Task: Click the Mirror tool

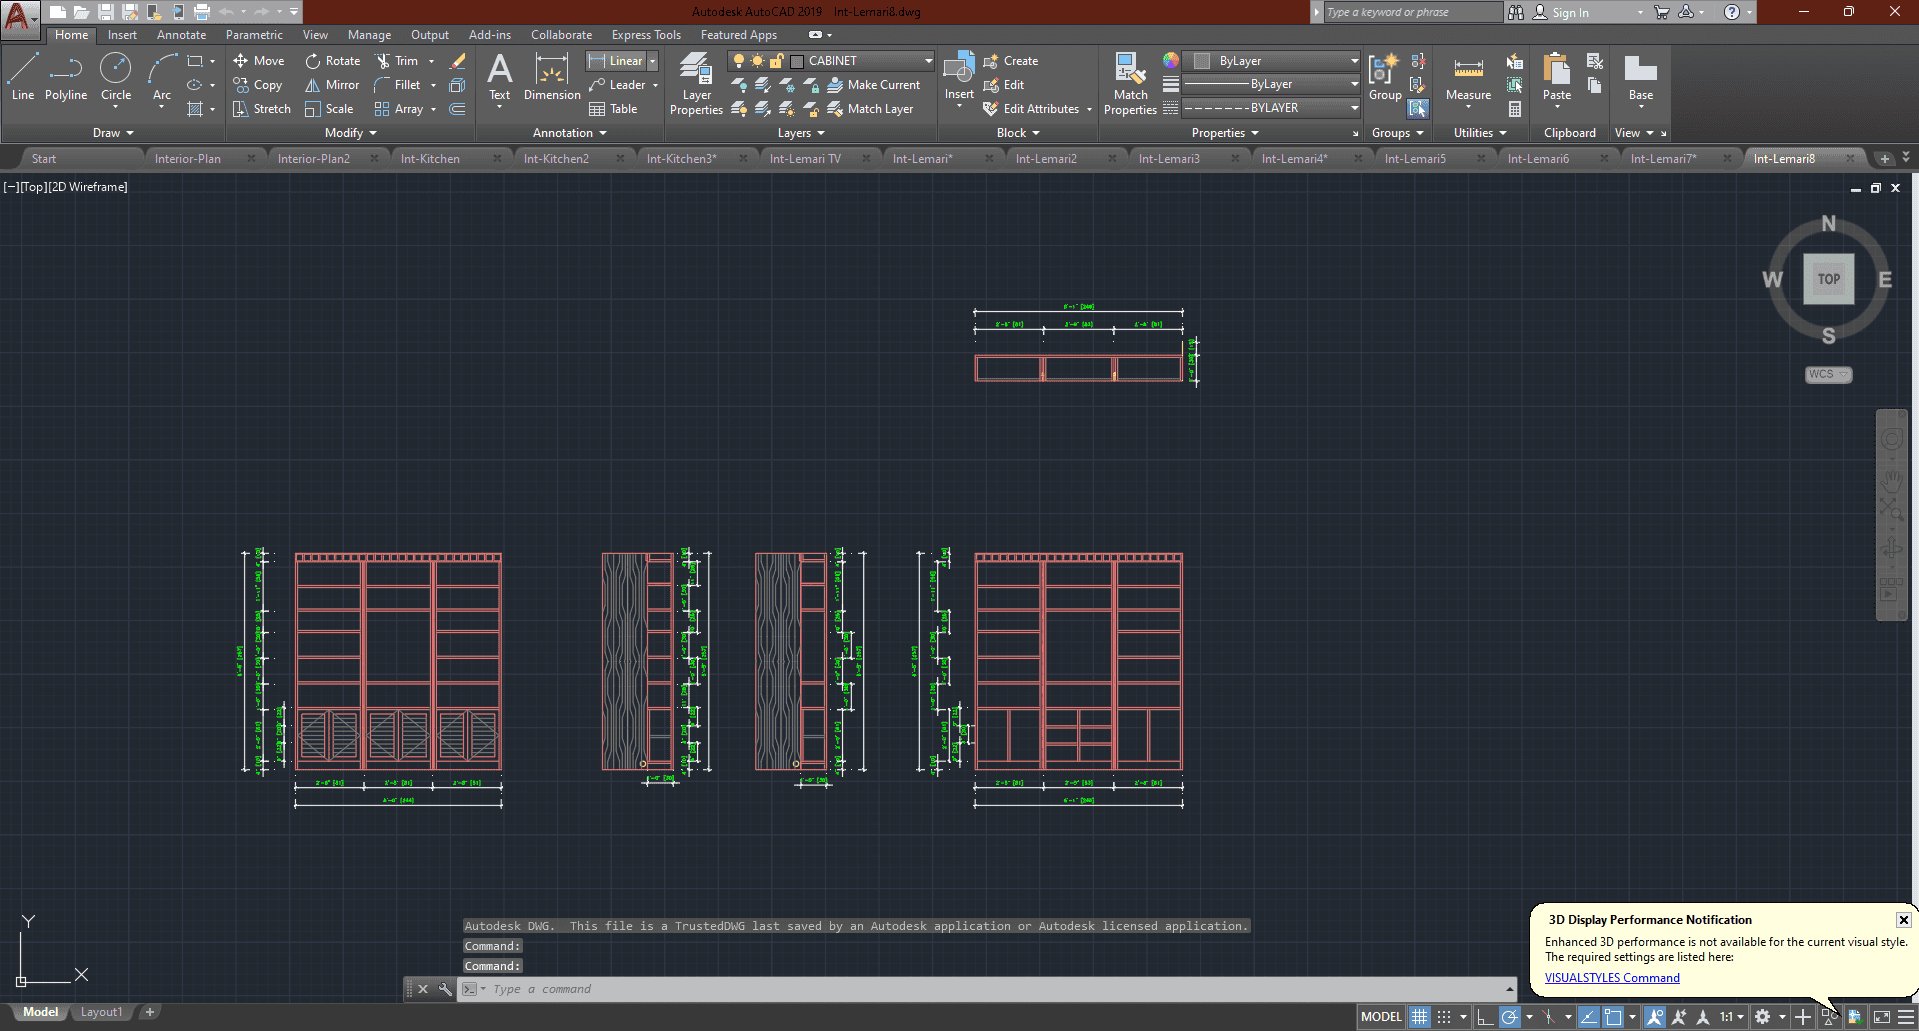Action: [x=332, y=85]
